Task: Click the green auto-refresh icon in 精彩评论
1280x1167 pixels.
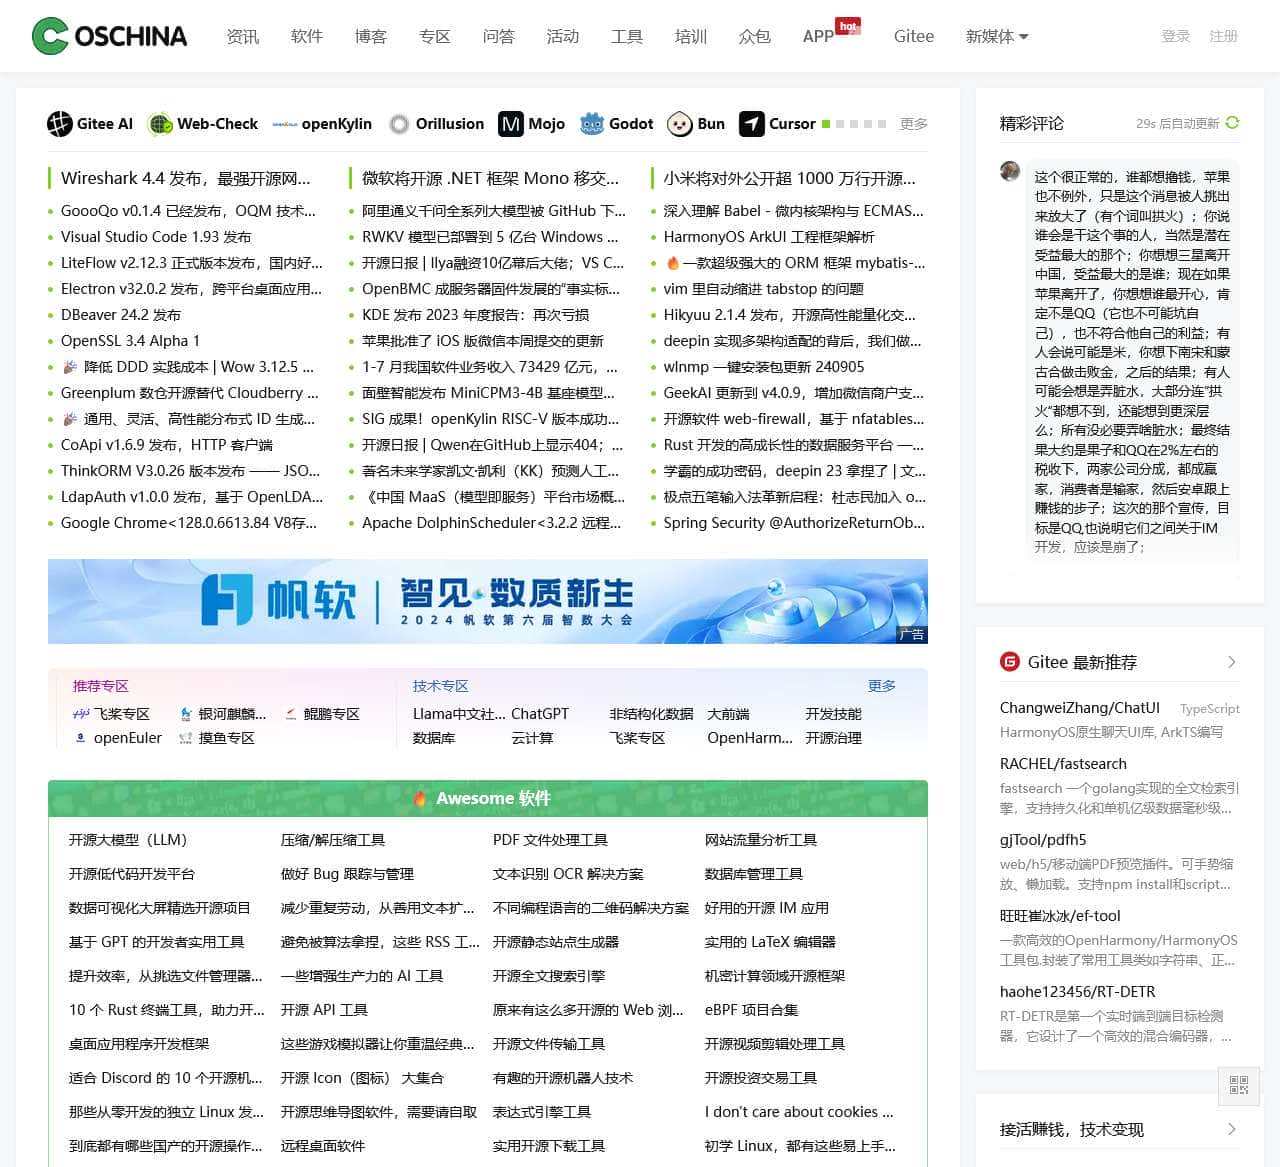Action: pos(1232,123)
